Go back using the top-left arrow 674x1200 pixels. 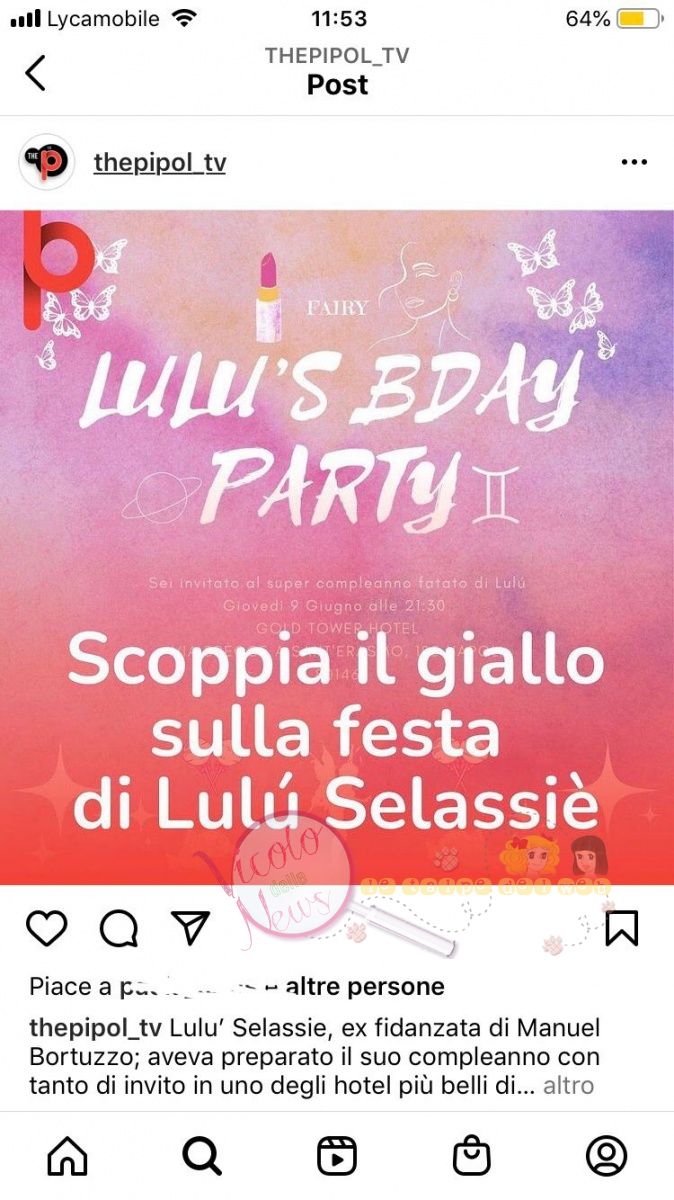pos(36,72)
